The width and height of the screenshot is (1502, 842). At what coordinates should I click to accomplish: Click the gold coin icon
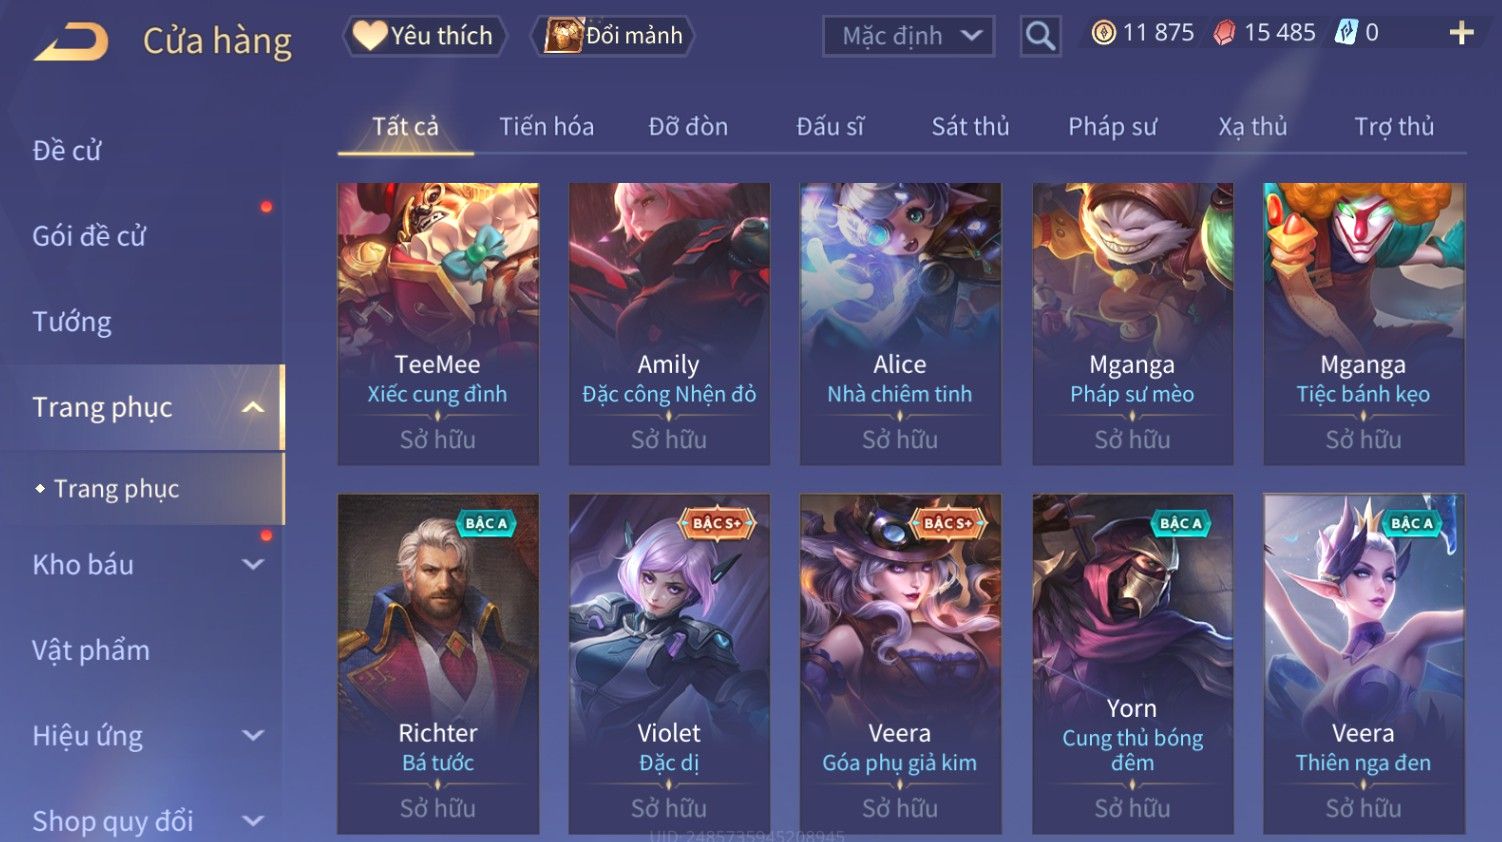click(x=1103, y=33)
